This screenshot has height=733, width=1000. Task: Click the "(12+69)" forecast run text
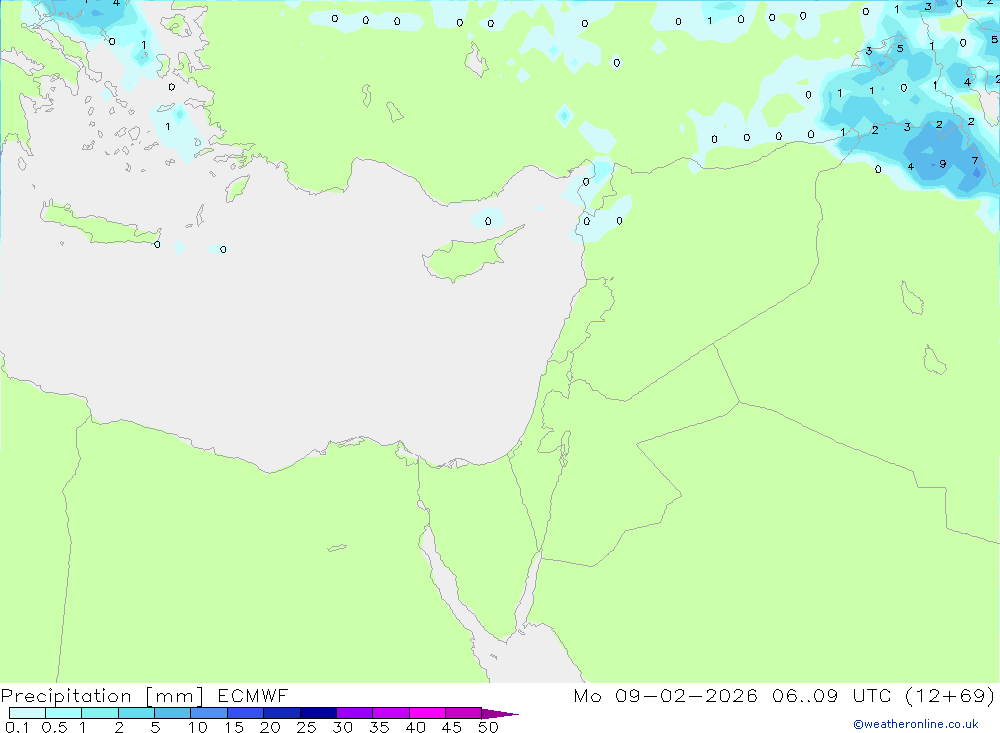(950, 695)
